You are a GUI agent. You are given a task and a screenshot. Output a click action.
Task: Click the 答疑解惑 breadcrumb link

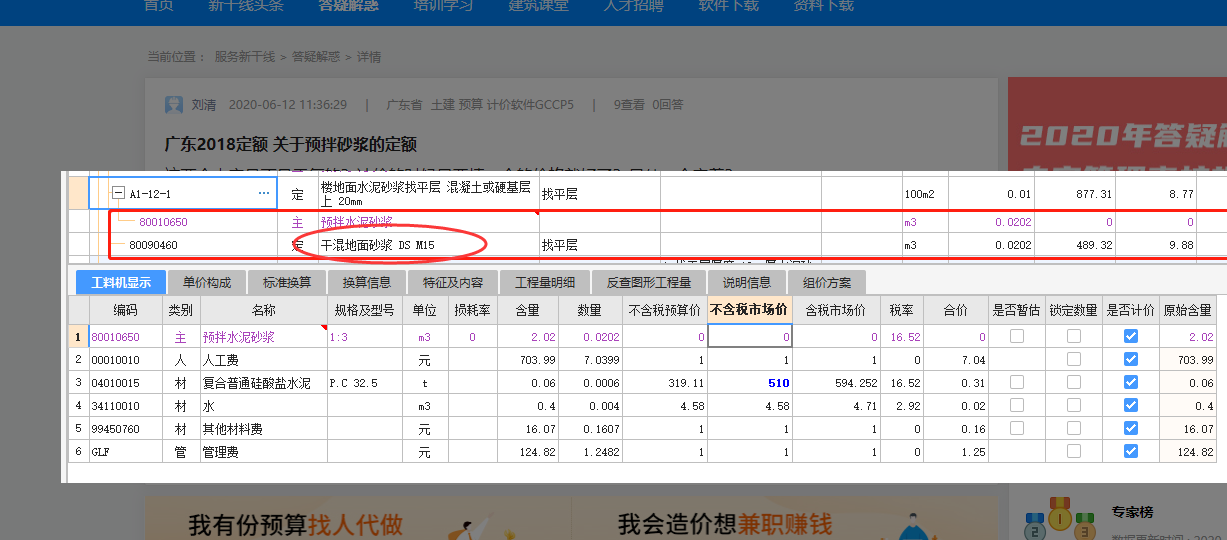tap(315, 57)
